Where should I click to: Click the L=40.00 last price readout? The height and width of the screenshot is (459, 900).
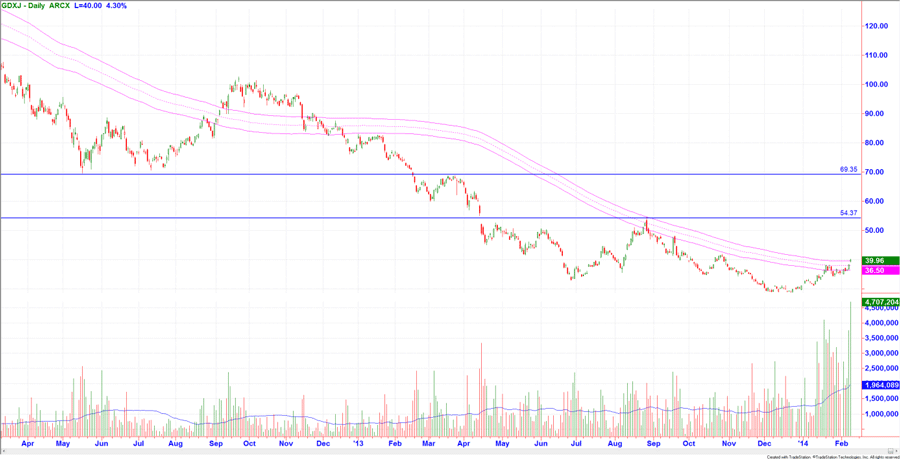click(86, 5)
